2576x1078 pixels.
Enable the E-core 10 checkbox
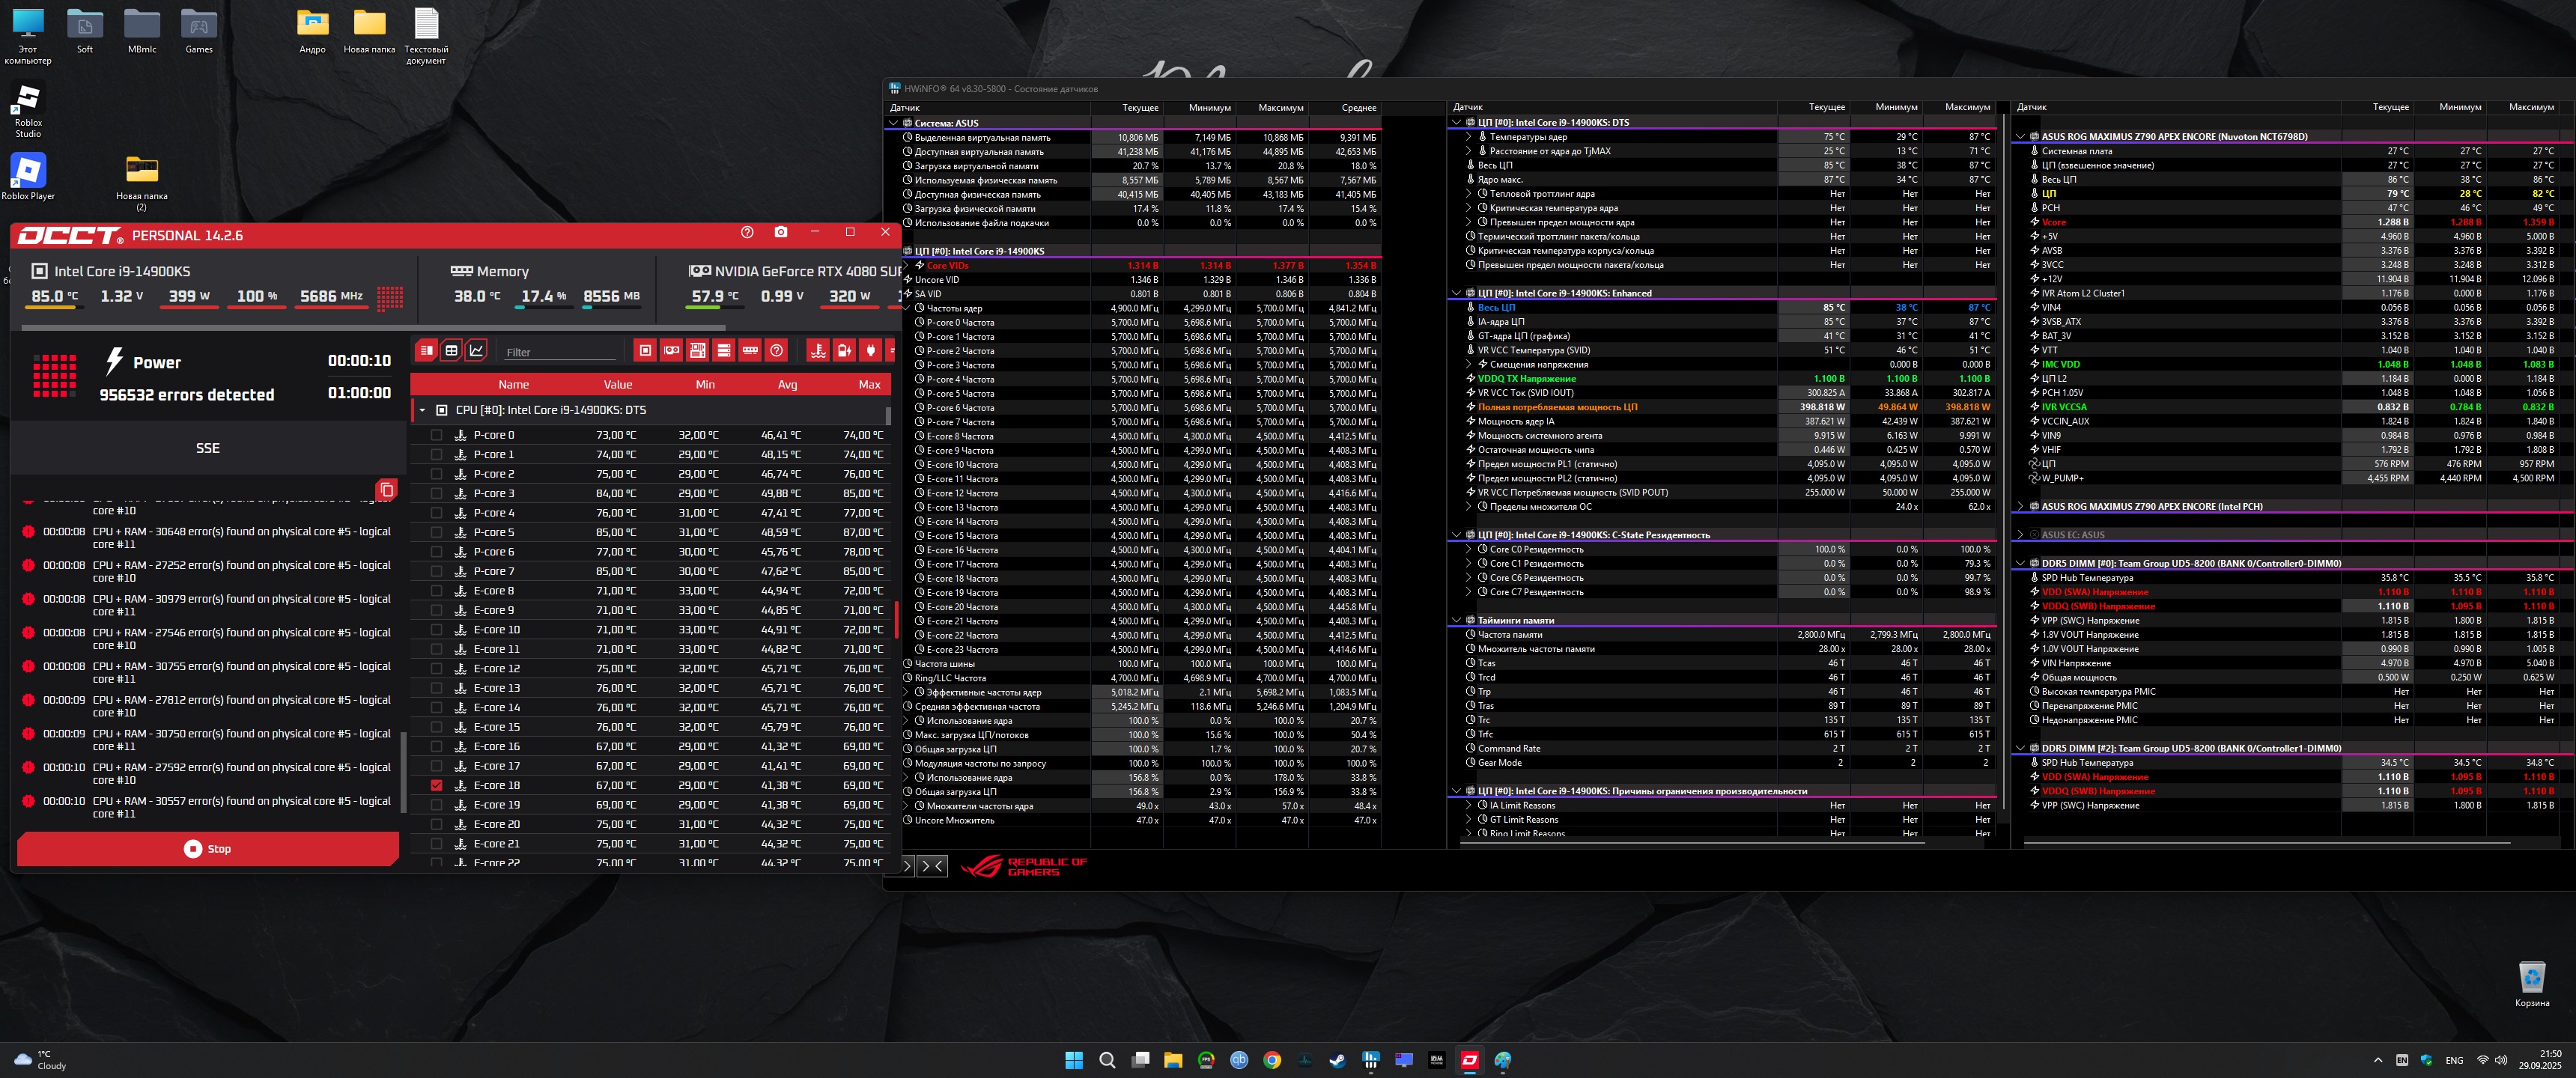[x=436, y=630]
